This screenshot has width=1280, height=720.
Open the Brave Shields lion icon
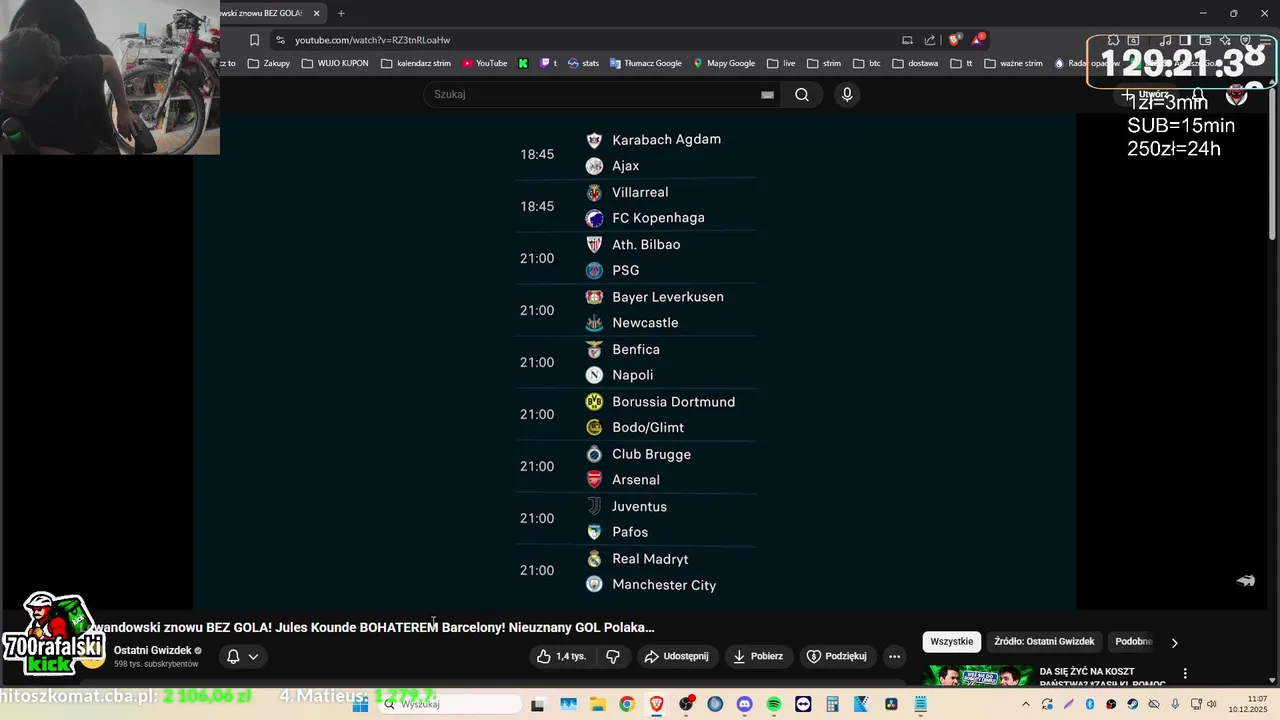(954, 40)
